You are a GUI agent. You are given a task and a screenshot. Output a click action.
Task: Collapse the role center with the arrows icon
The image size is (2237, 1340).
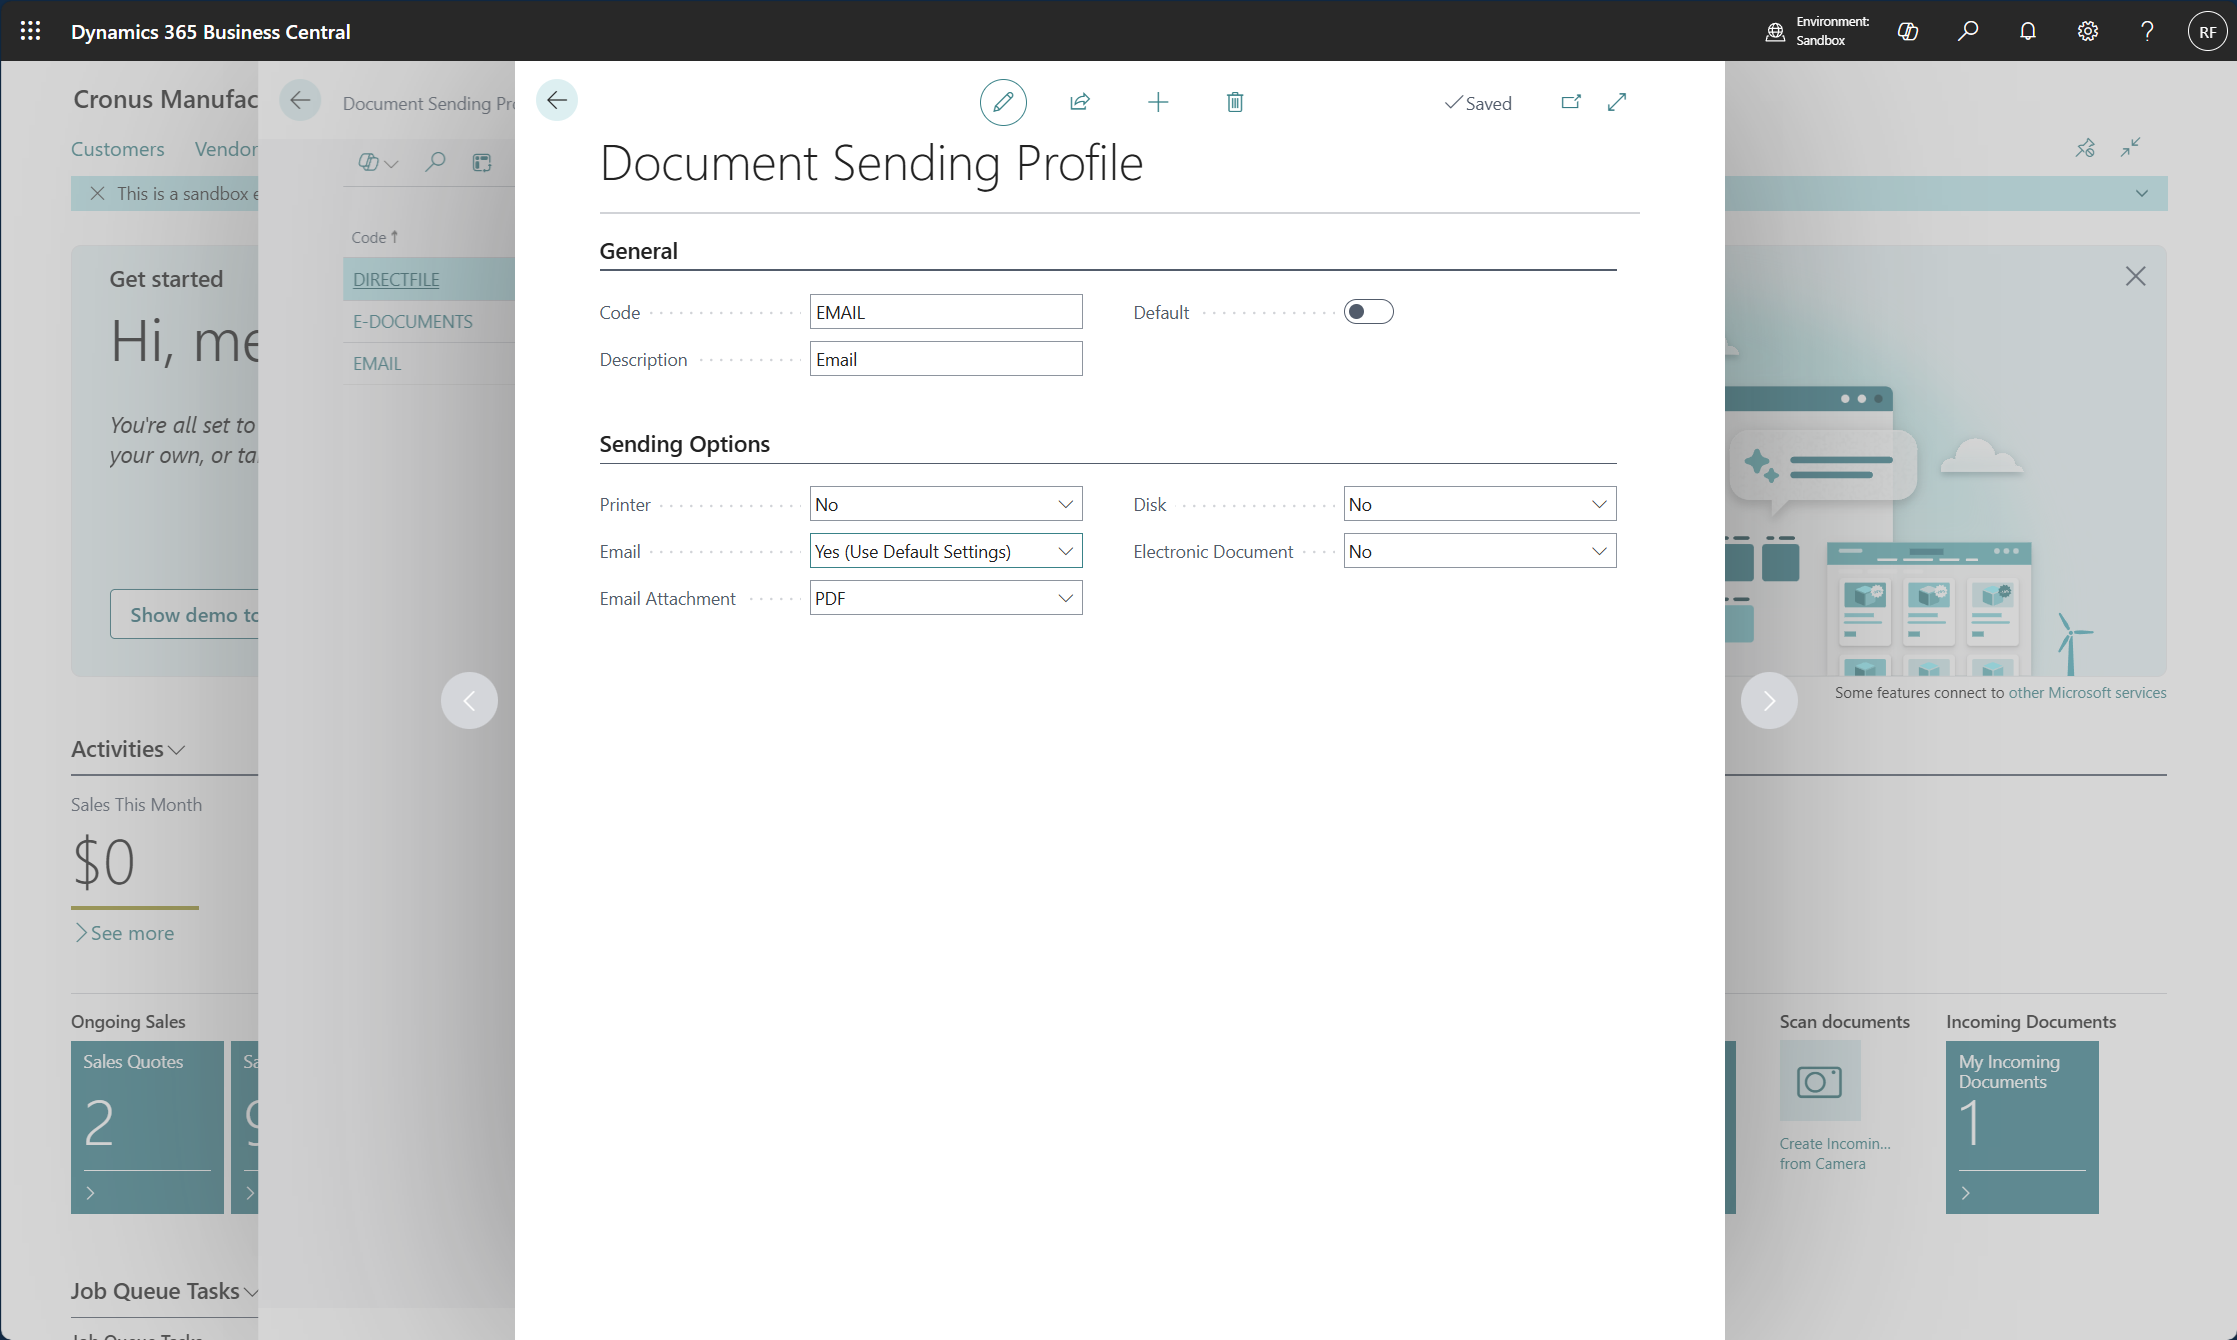click(x=2131, y=148)
